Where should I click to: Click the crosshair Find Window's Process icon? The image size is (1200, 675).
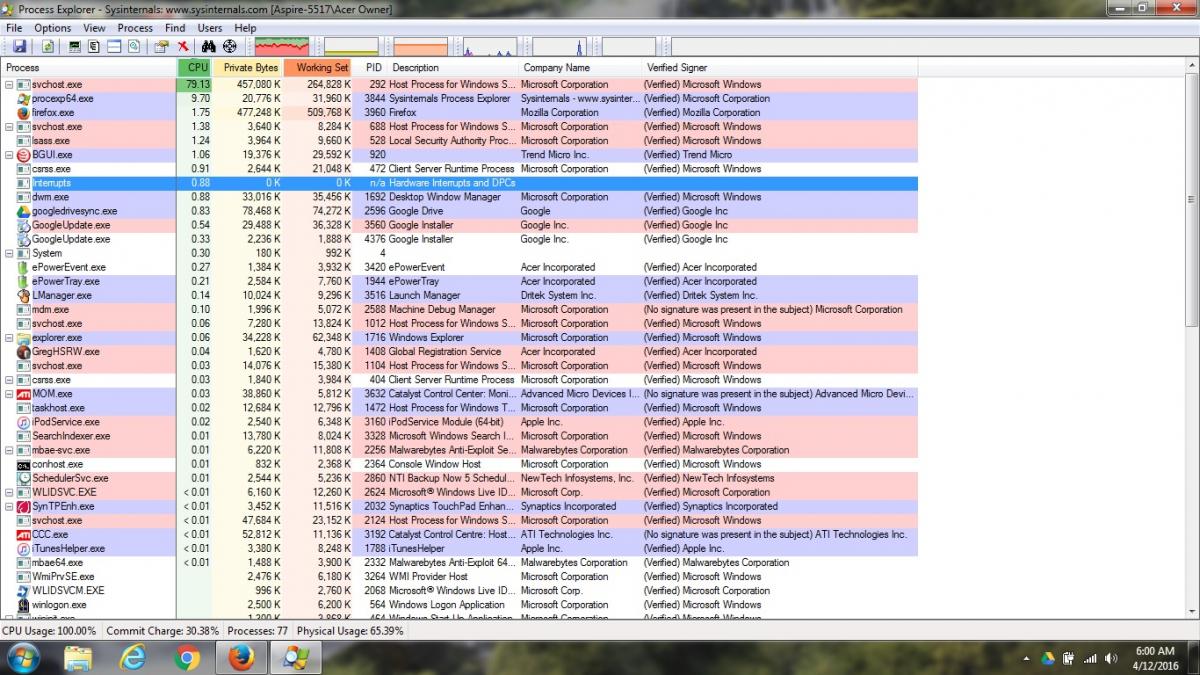coord(230,46)
